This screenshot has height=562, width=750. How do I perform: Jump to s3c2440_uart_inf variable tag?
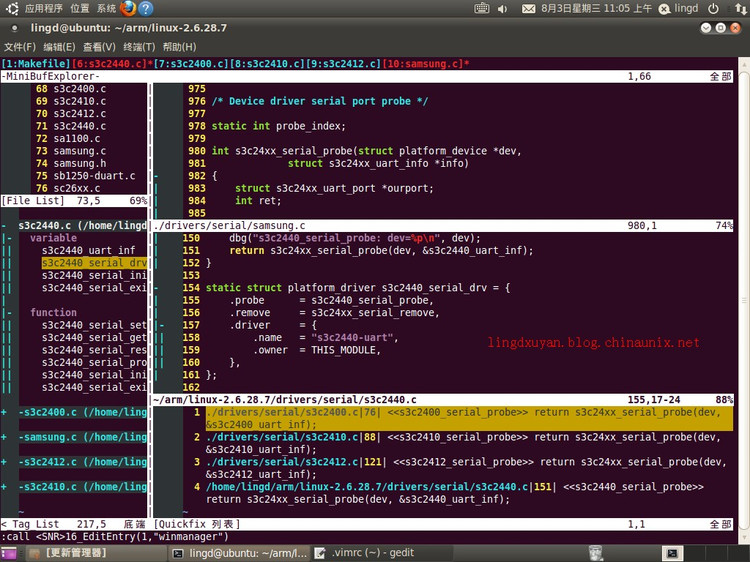88,250
